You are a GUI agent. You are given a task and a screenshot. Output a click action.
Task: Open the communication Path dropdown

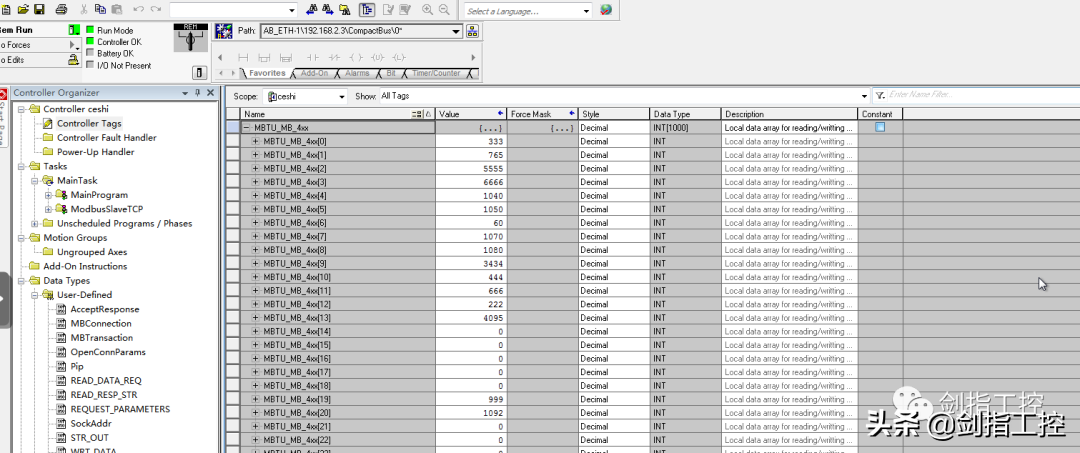(456, 31)
